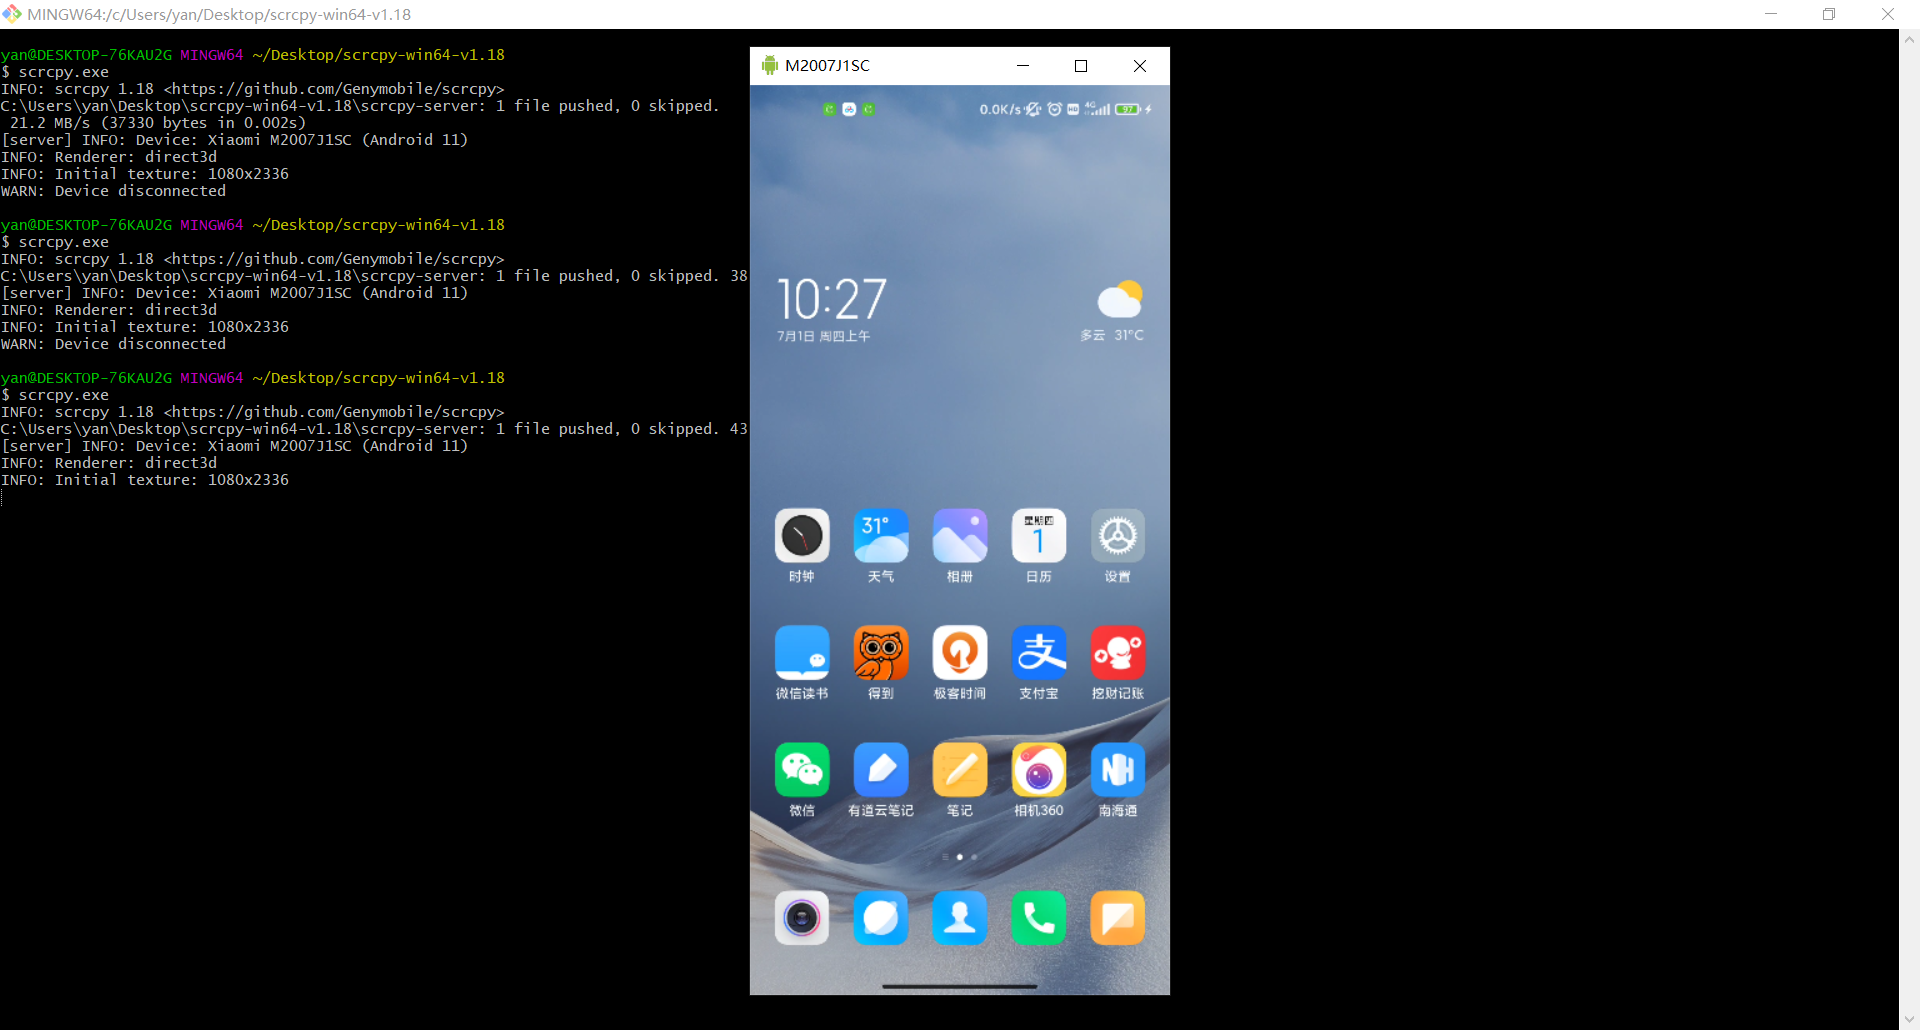Open the Camera app in dock

[801, 918]
